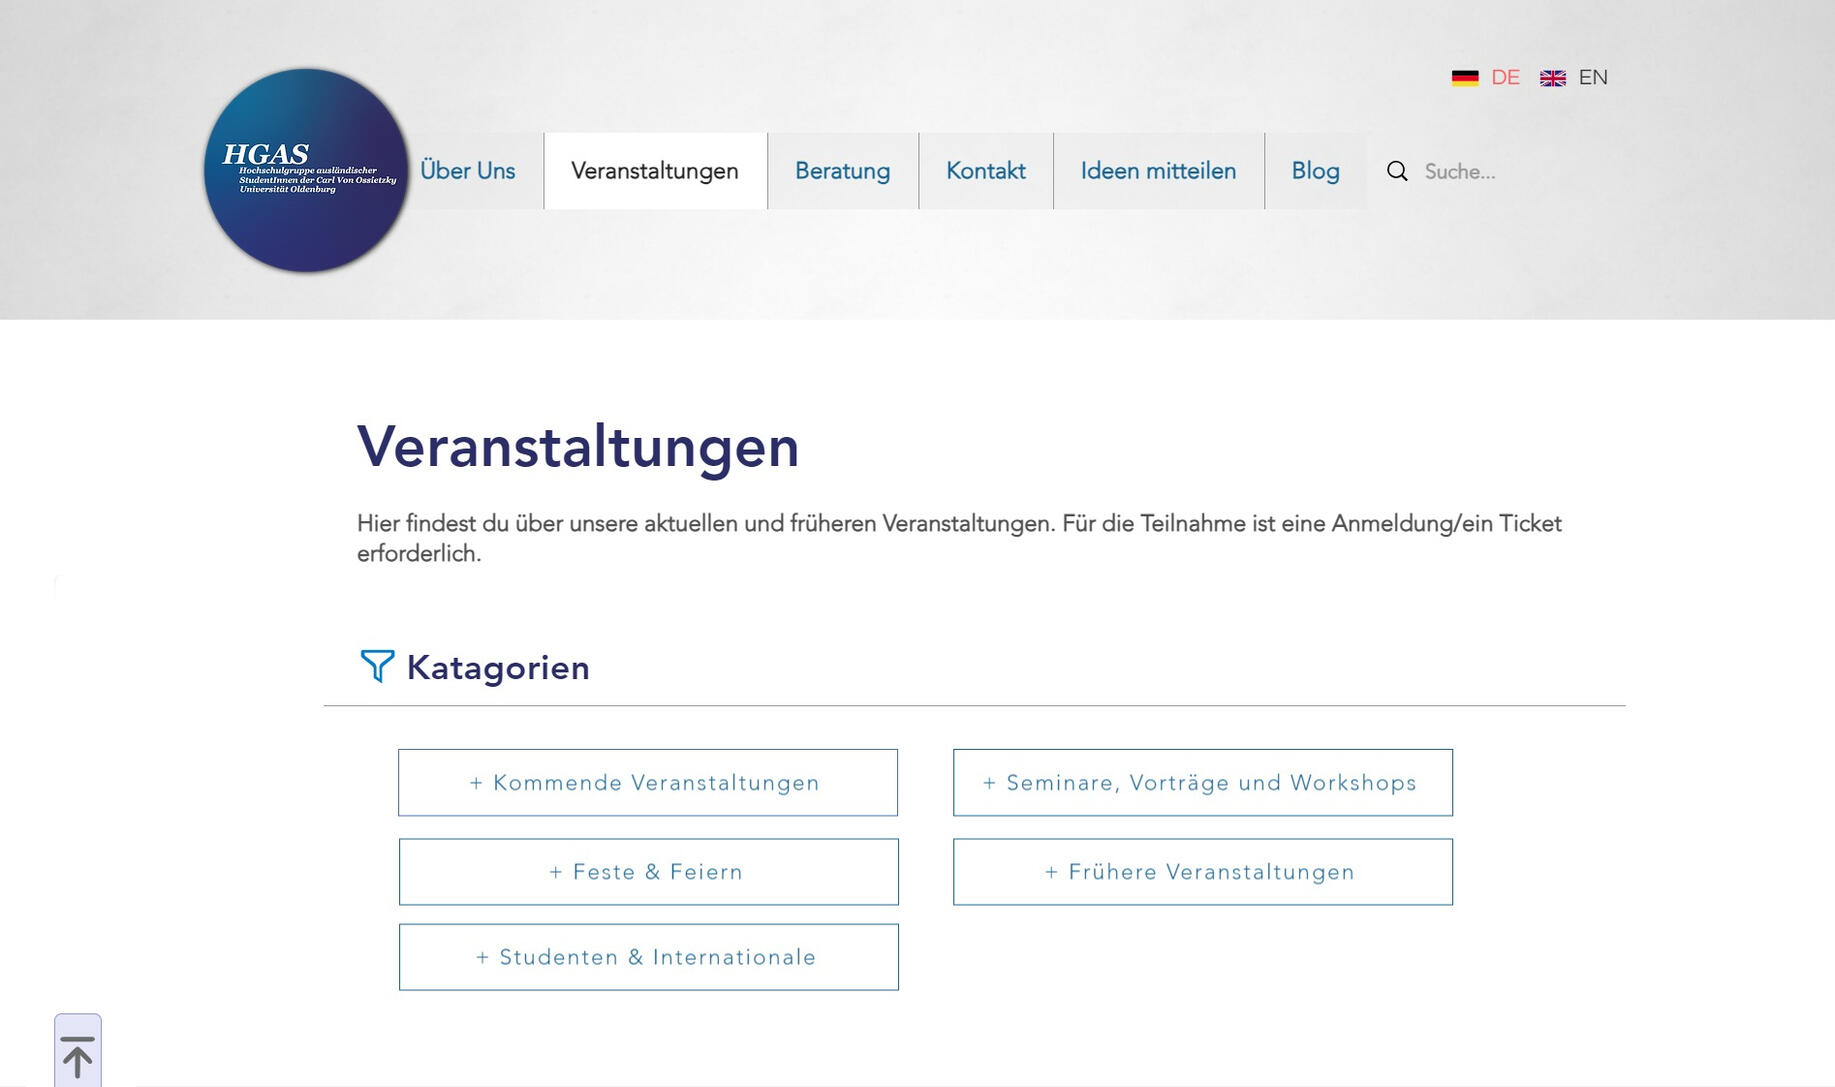
Task: Click the German flag icon
Action: (x=1464, y=77)
